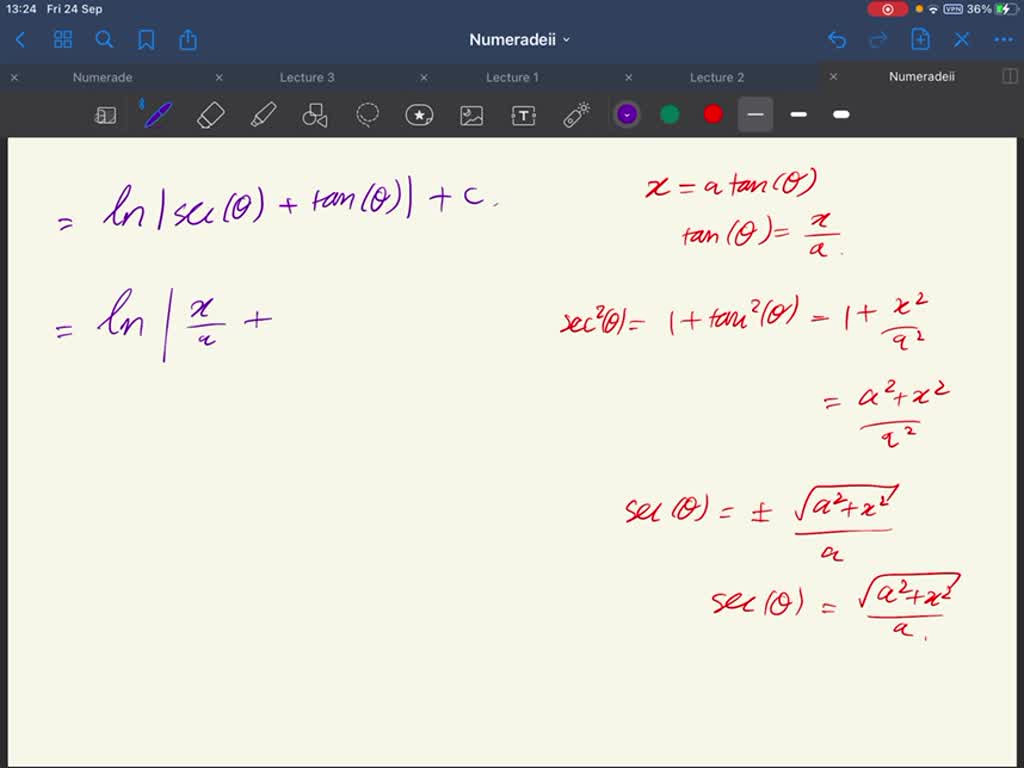Image resolution: width=1024 pixels, height=768 pixels.
Task: Select the Pen tool
Action: [156, 114]
